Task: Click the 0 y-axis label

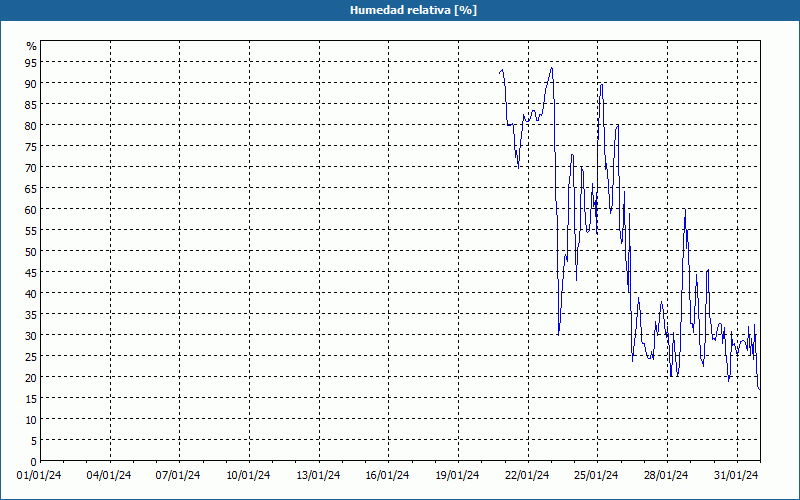Action: [34, 462]
